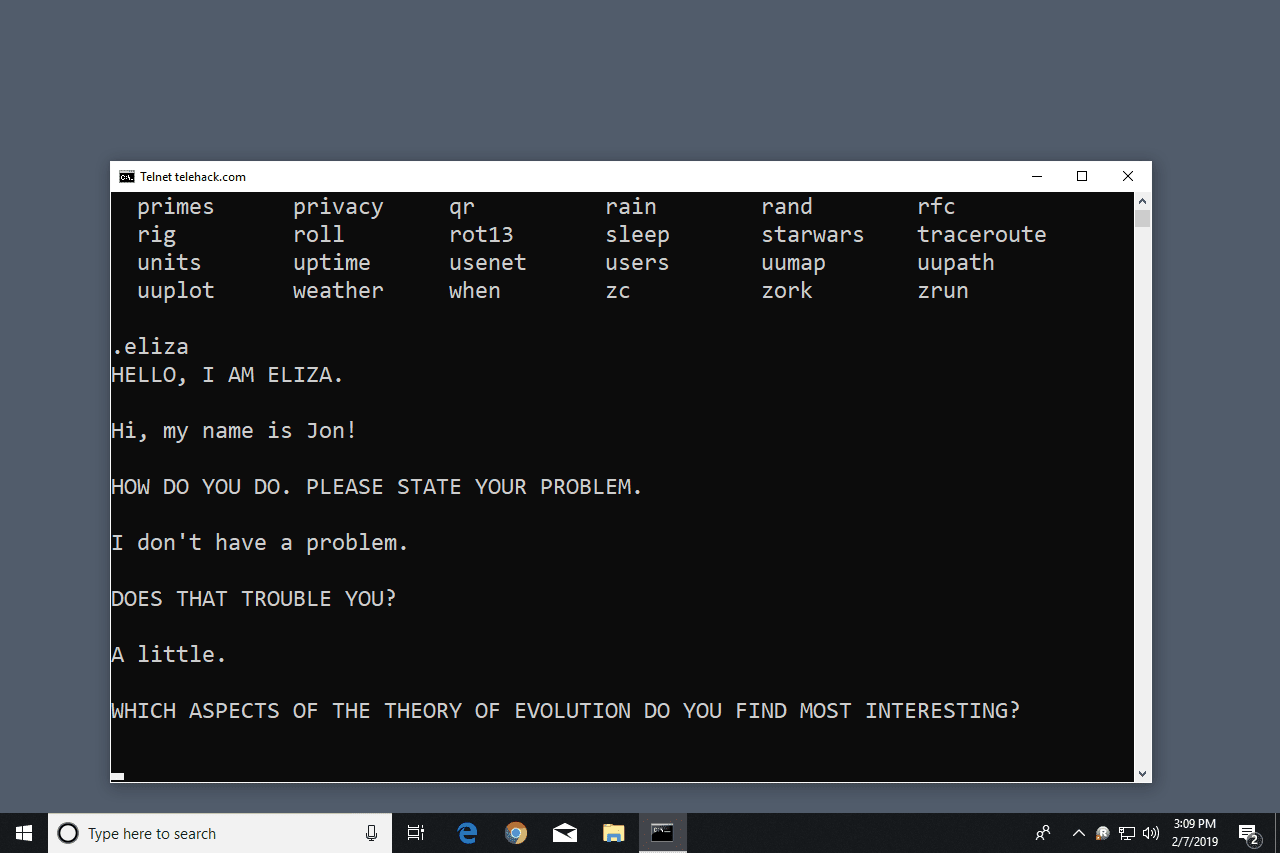The height and width of the screenshot is (853, 1280).
Task: Click the Telnet window title bar icon
Action: (x=127, y=177)
